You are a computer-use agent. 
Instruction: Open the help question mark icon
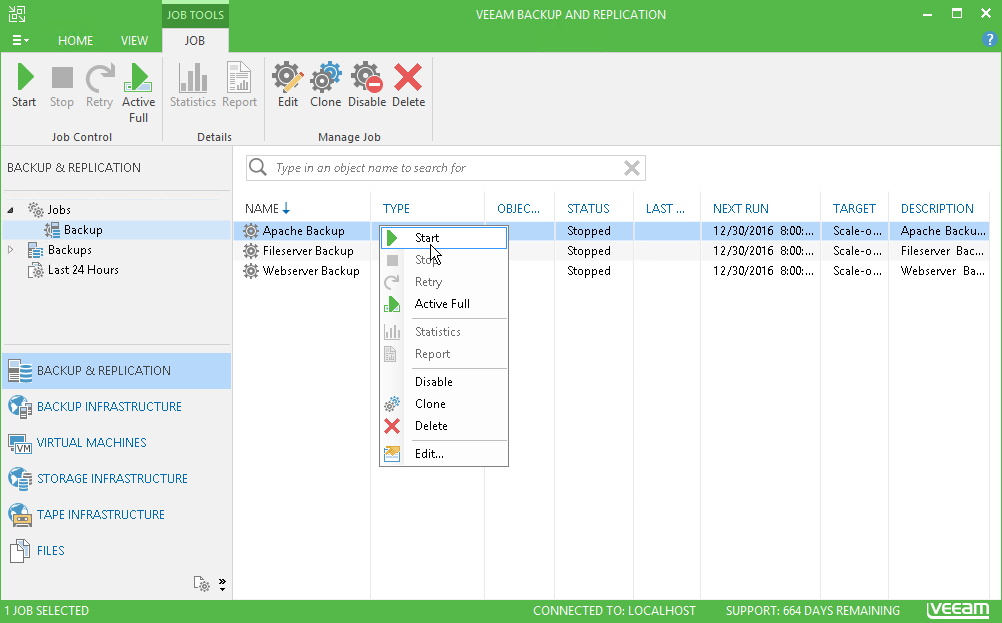coord(989,39)
